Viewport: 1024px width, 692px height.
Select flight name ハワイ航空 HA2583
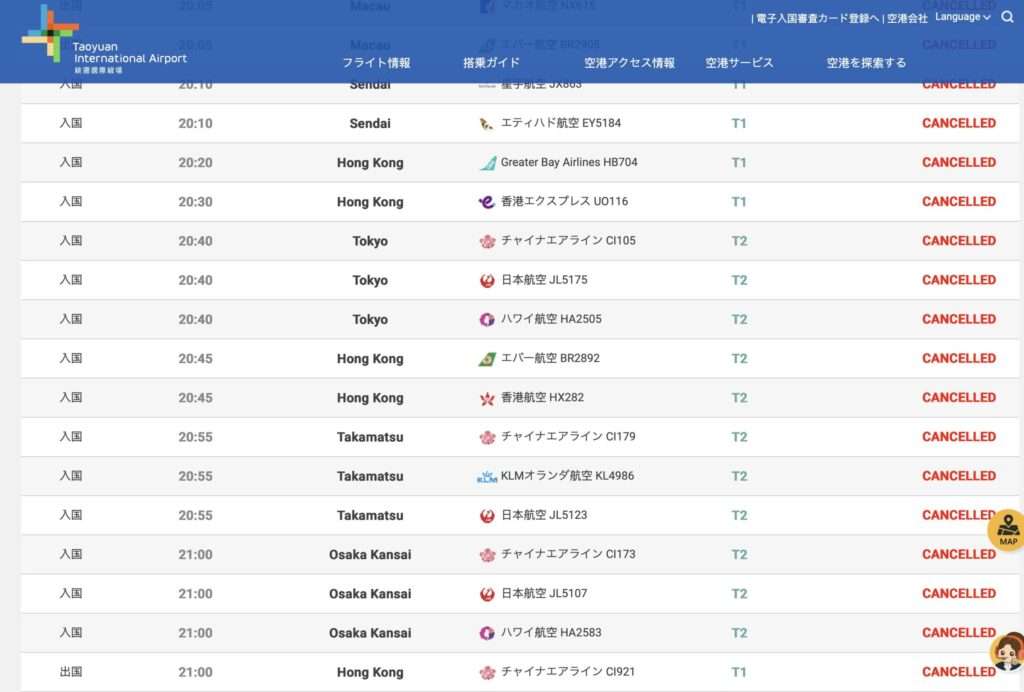click(x=551, y=632)
